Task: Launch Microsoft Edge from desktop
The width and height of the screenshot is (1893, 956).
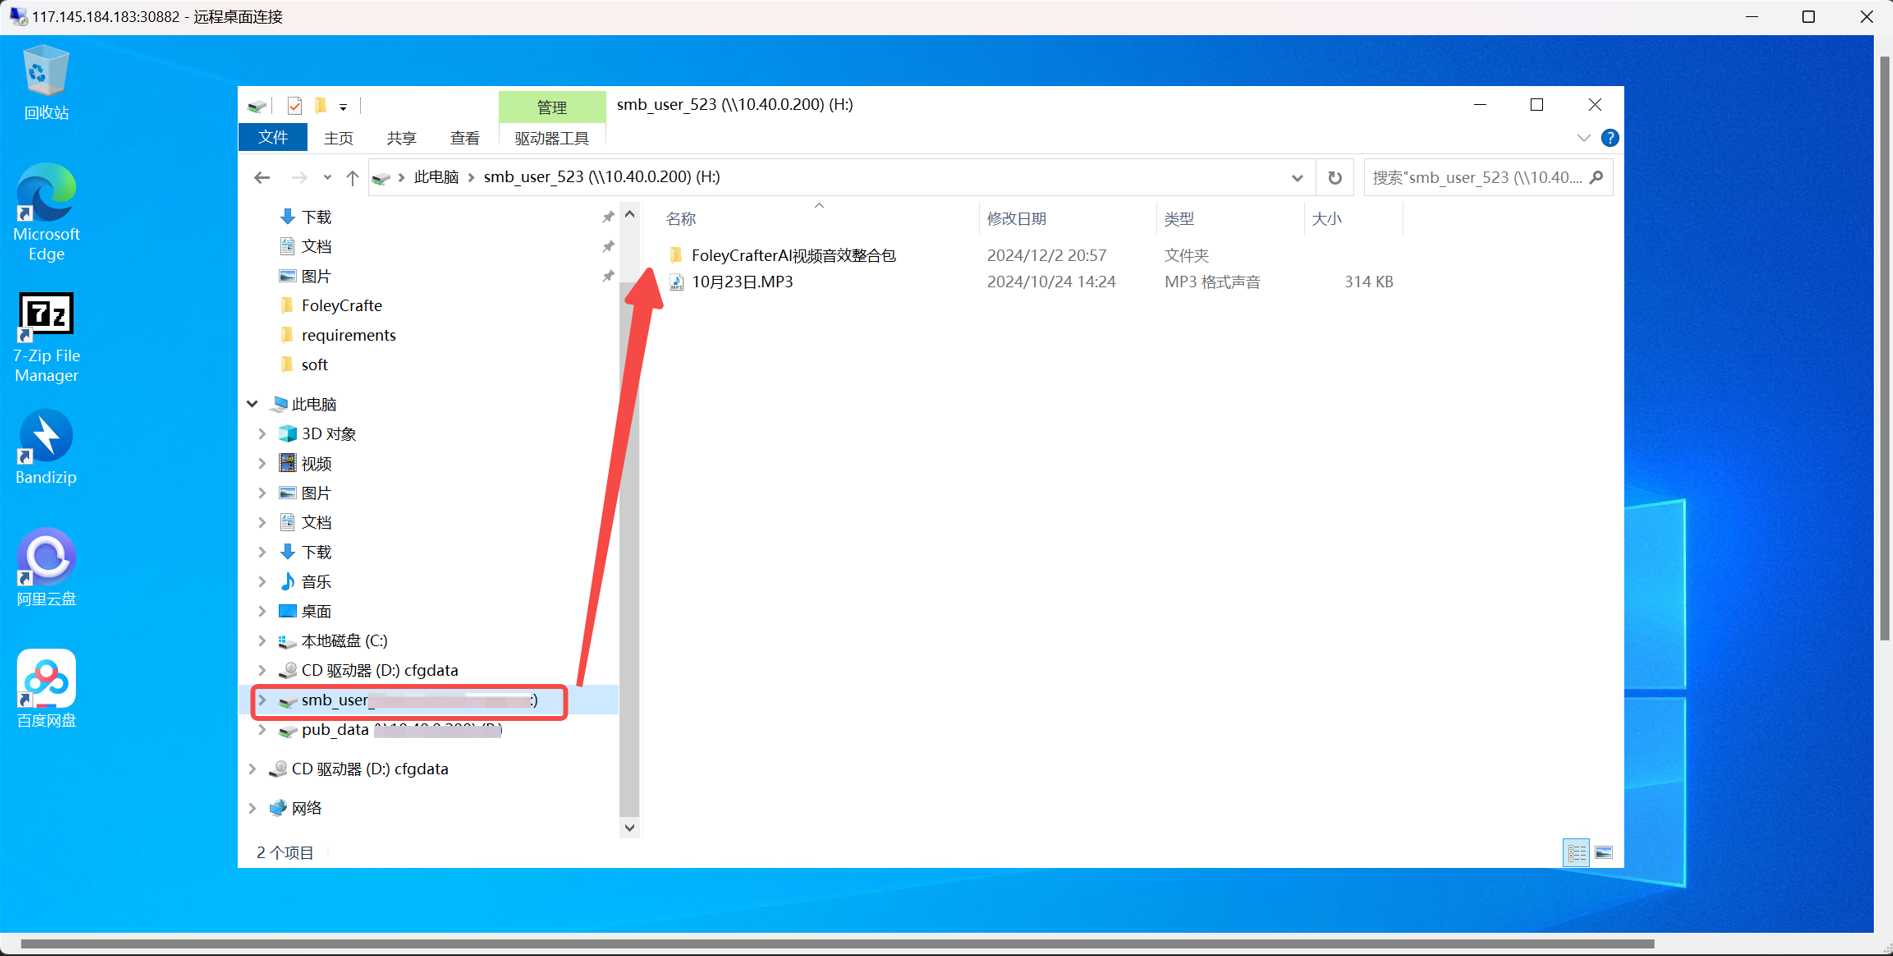Action: [46, 211]
